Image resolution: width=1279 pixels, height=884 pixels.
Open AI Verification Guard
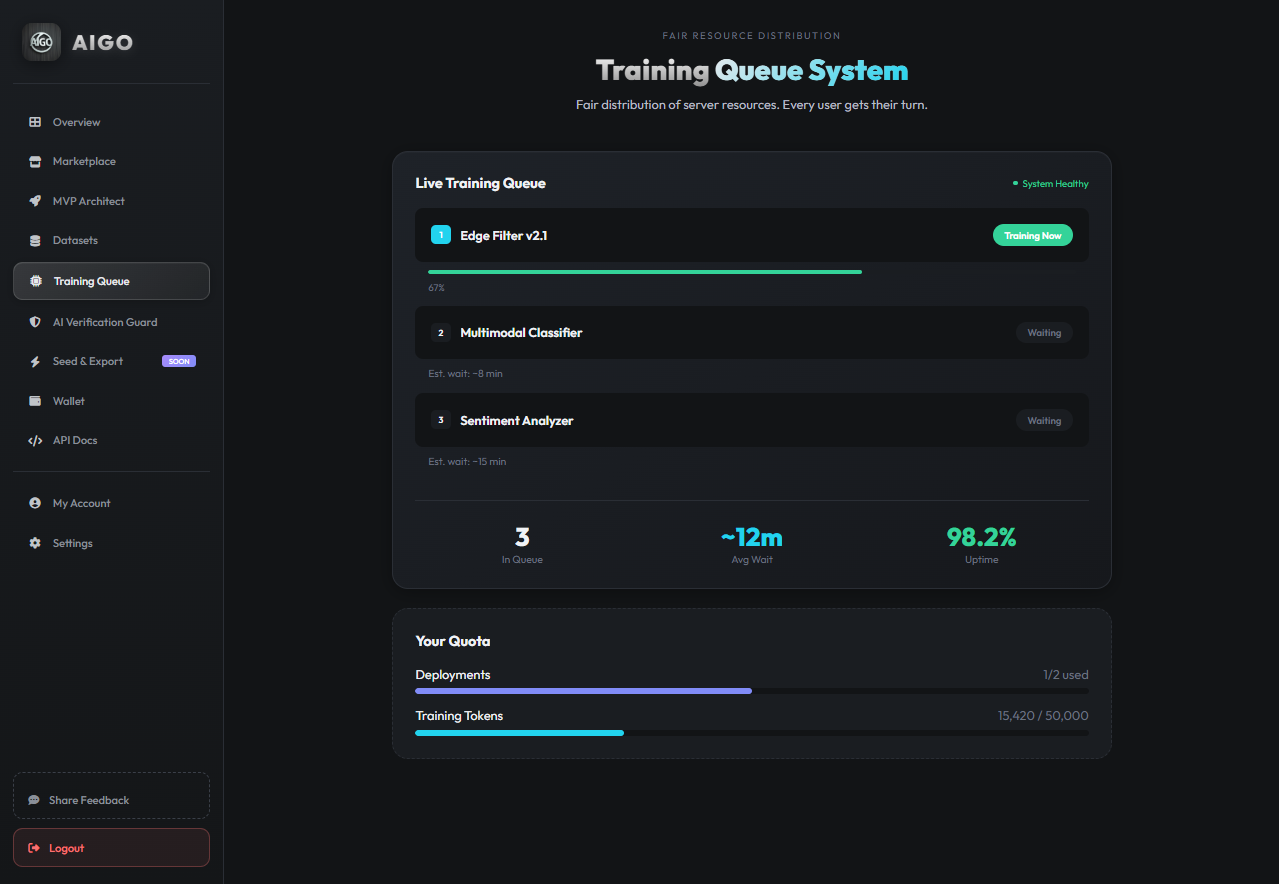tap(111, 322)
